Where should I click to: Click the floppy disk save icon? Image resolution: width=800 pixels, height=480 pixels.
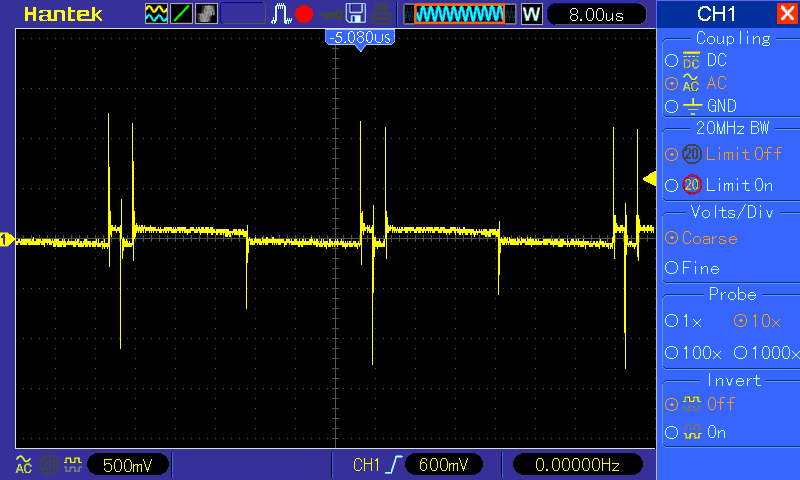pos(356,14)
